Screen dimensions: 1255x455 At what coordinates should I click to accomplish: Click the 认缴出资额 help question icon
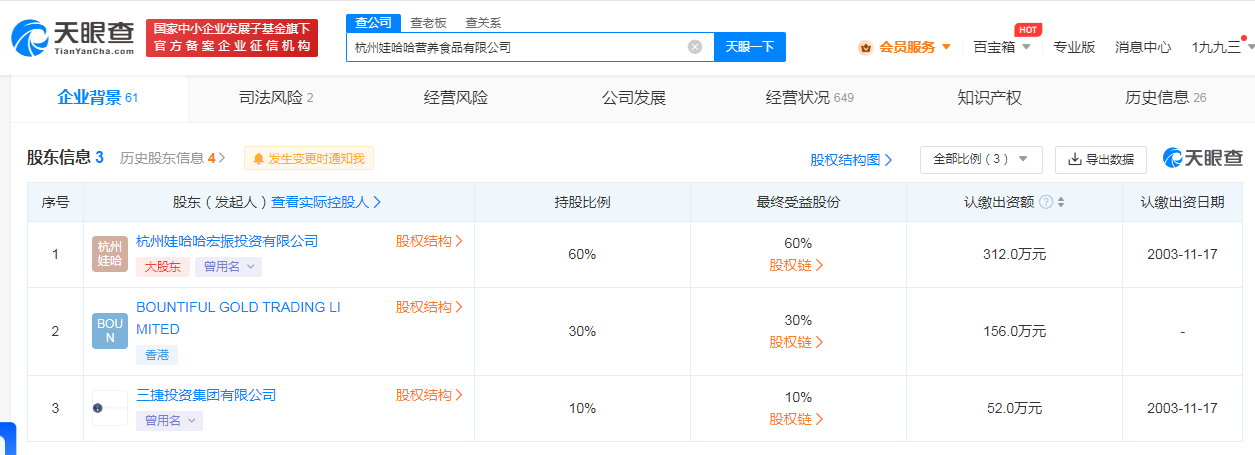click(x=1046, y=202)
